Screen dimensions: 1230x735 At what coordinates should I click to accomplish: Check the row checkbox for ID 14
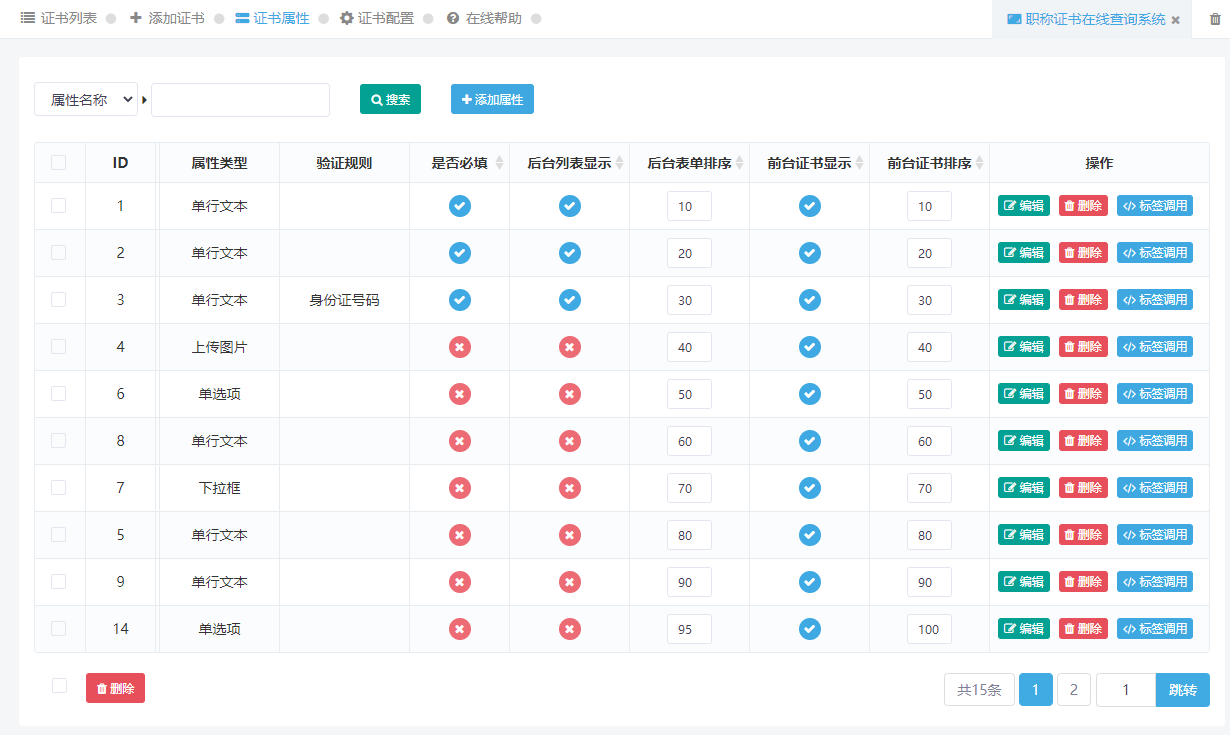click(59, 629)
